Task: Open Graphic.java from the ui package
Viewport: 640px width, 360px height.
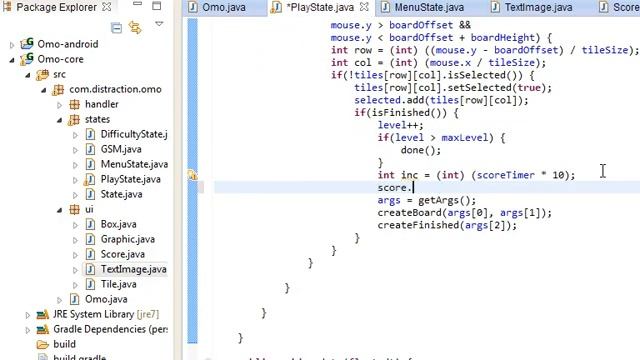Action: click(127, 240)
